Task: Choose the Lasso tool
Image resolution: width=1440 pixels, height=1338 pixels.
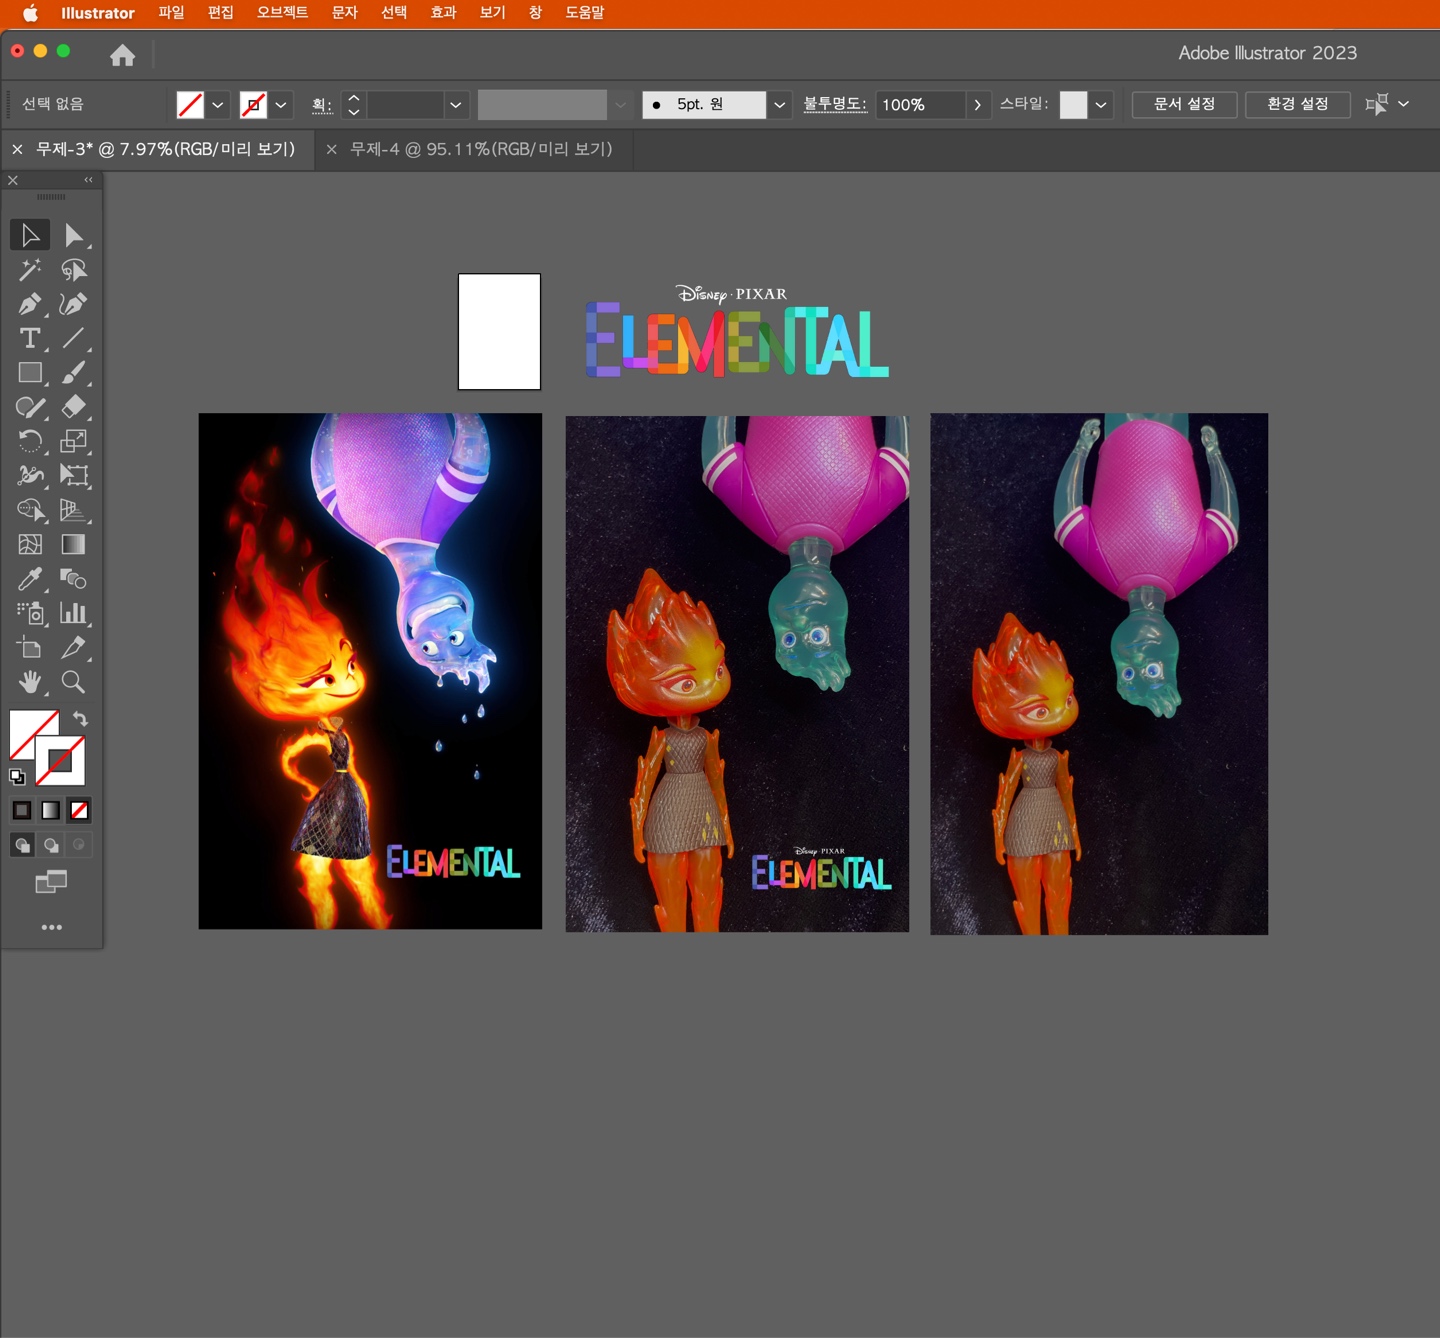Action: click(x=74, y=270)
